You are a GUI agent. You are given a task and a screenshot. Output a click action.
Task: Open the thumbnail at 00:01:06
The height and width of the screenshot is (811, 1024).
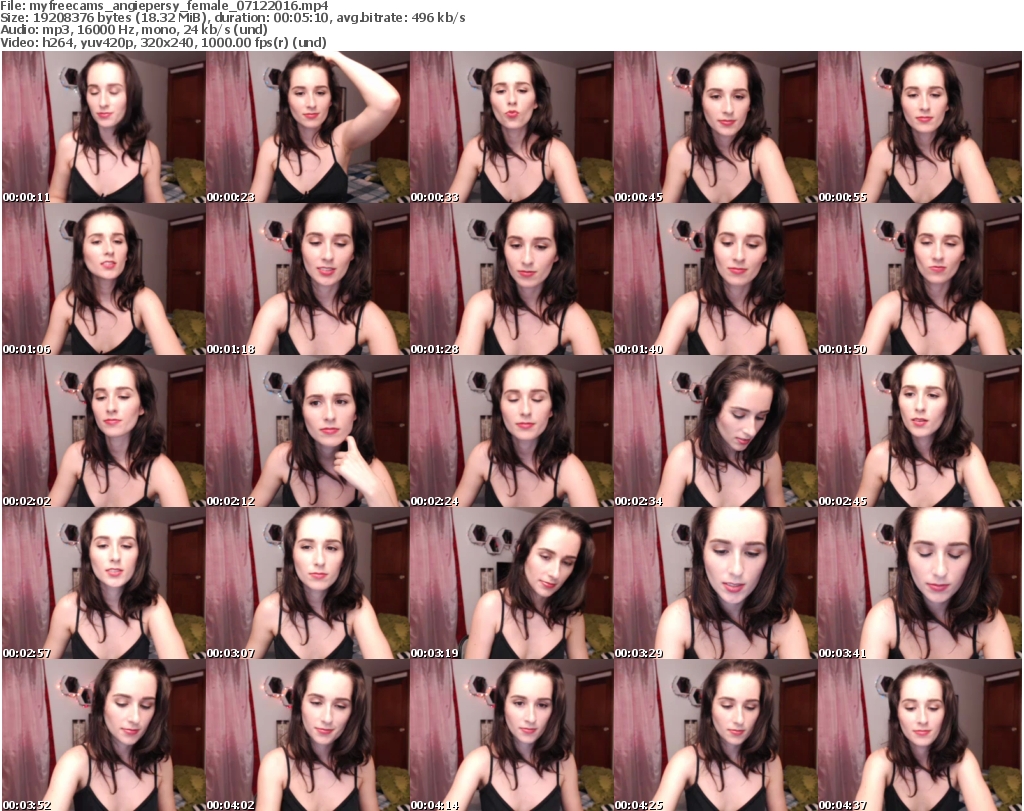(x=104, y=279)
